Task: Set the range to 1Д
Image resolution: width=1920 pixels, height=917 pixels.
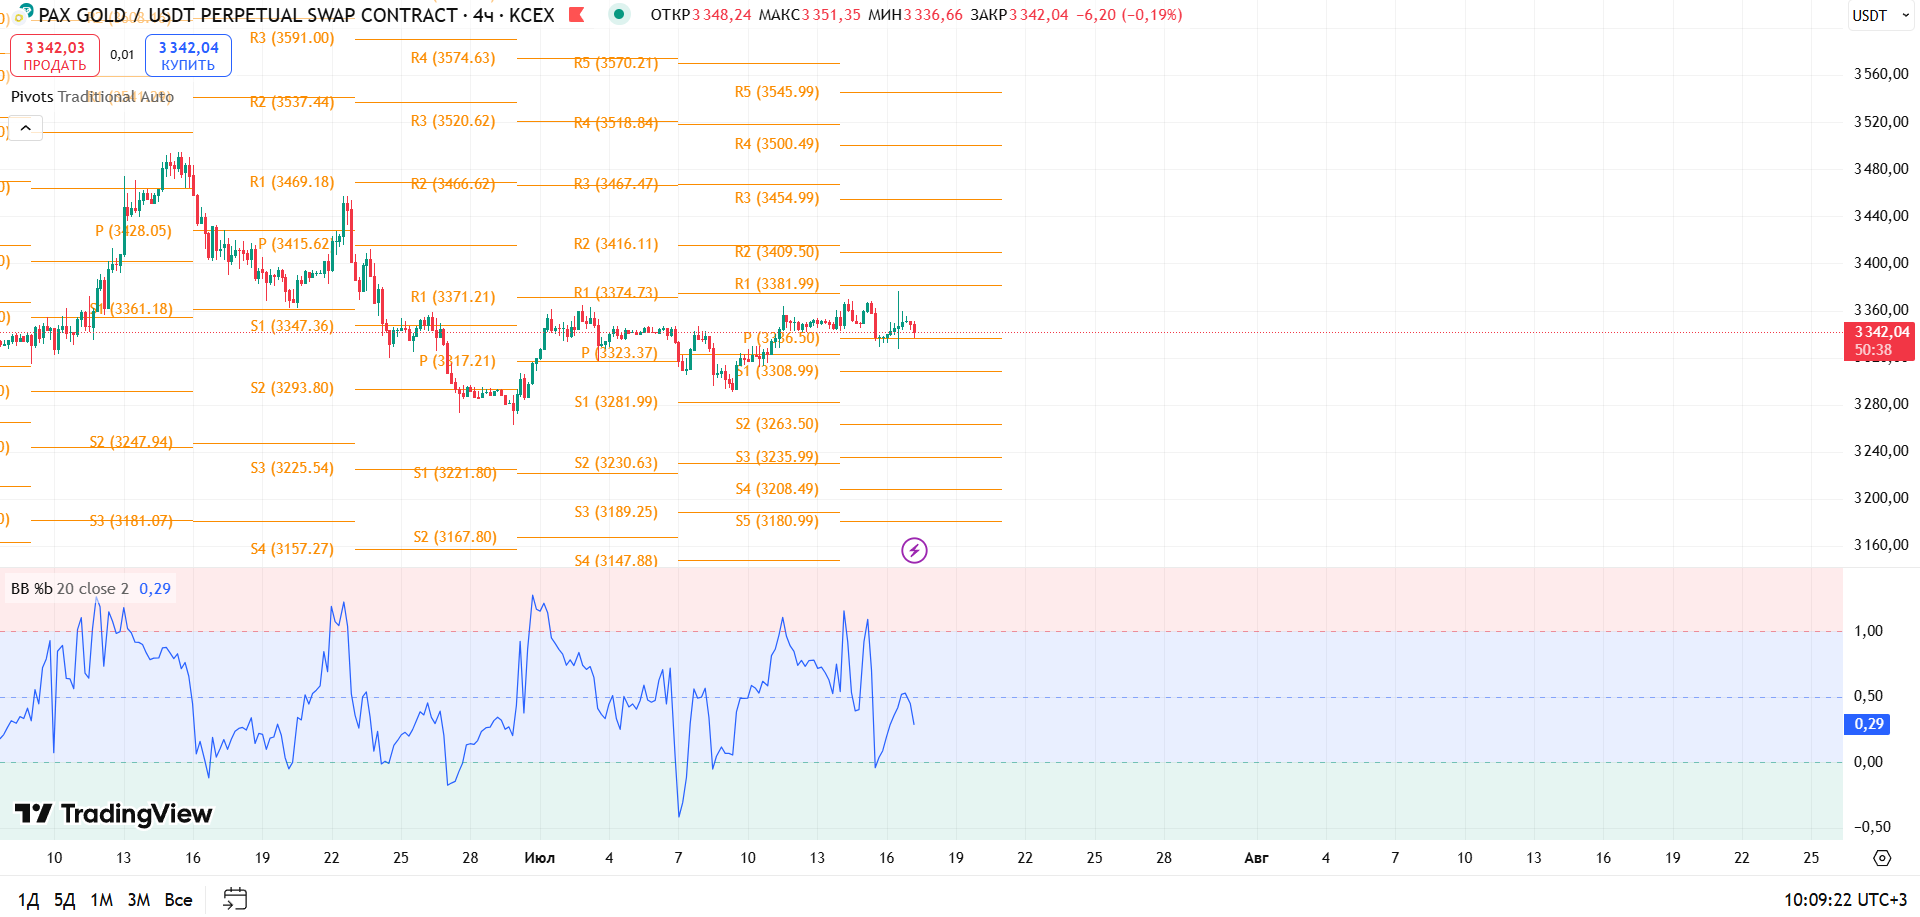Action: [x=28, y=900]
